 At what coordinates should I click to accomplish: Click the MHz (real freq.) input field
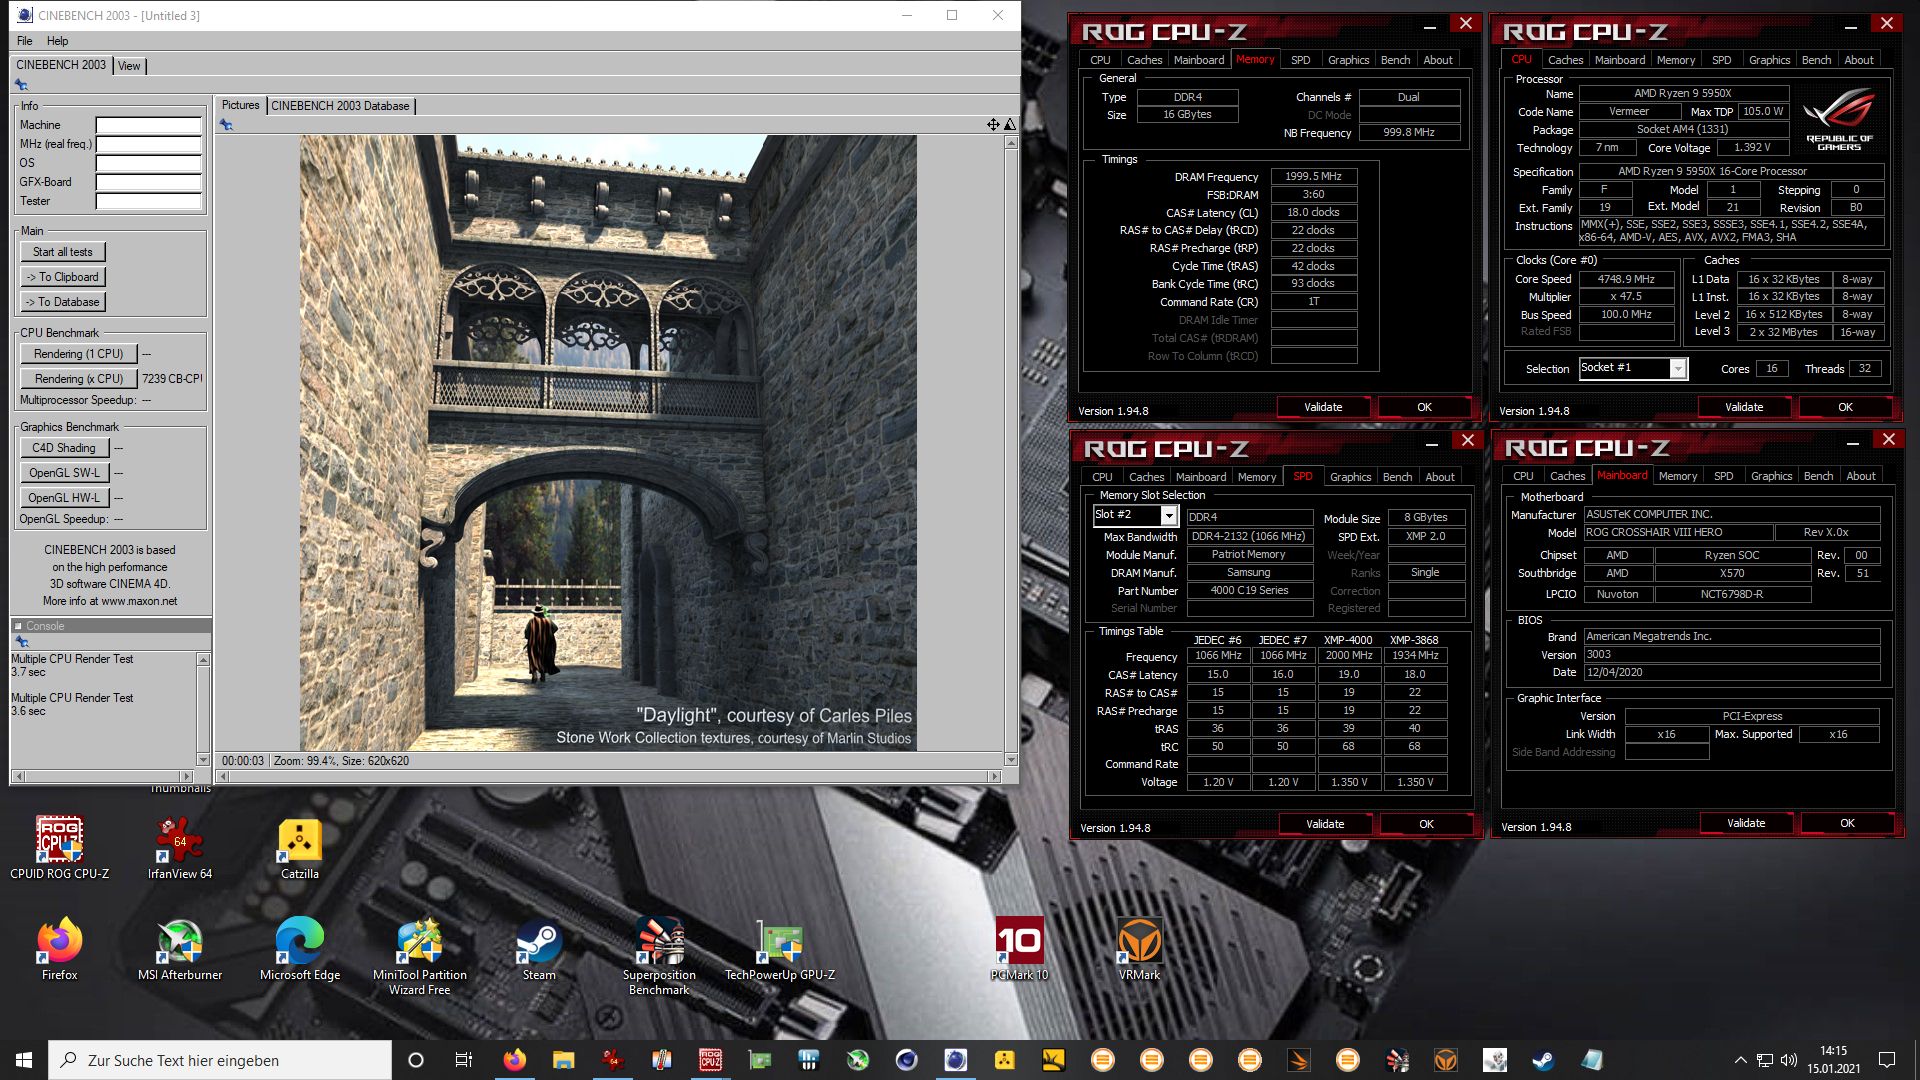[x=149, y=145]
